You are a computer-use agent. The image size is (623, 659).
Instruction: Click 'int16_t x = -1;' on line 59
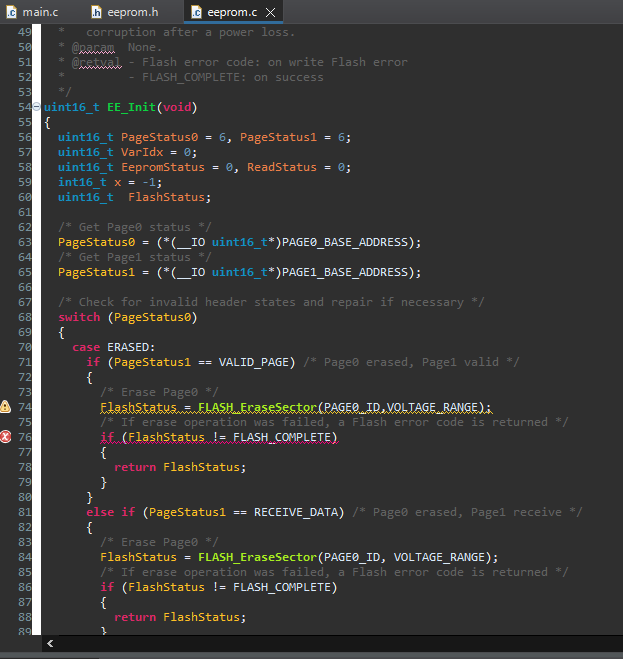tap(110, 182)
